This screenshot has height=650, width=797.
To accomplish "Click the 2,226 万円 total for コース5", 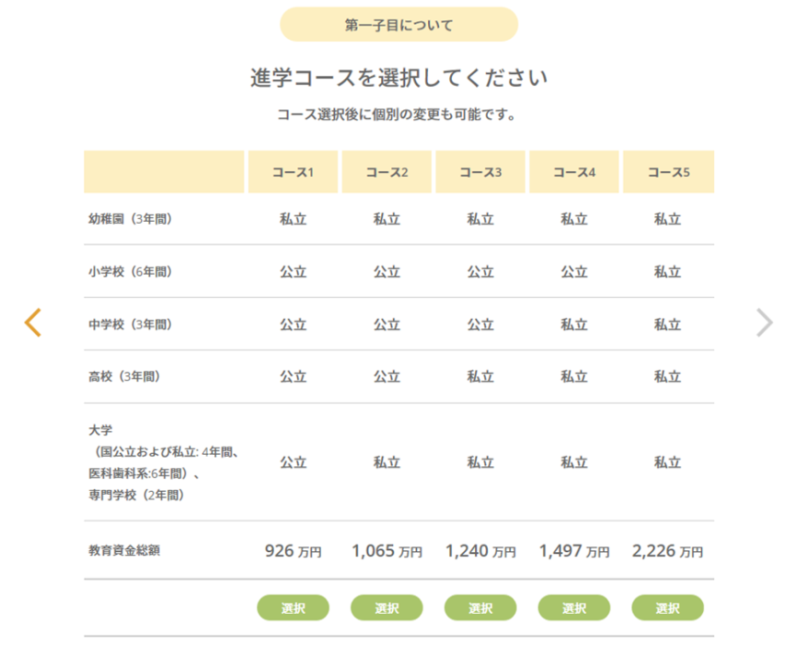I will point(667,551).
